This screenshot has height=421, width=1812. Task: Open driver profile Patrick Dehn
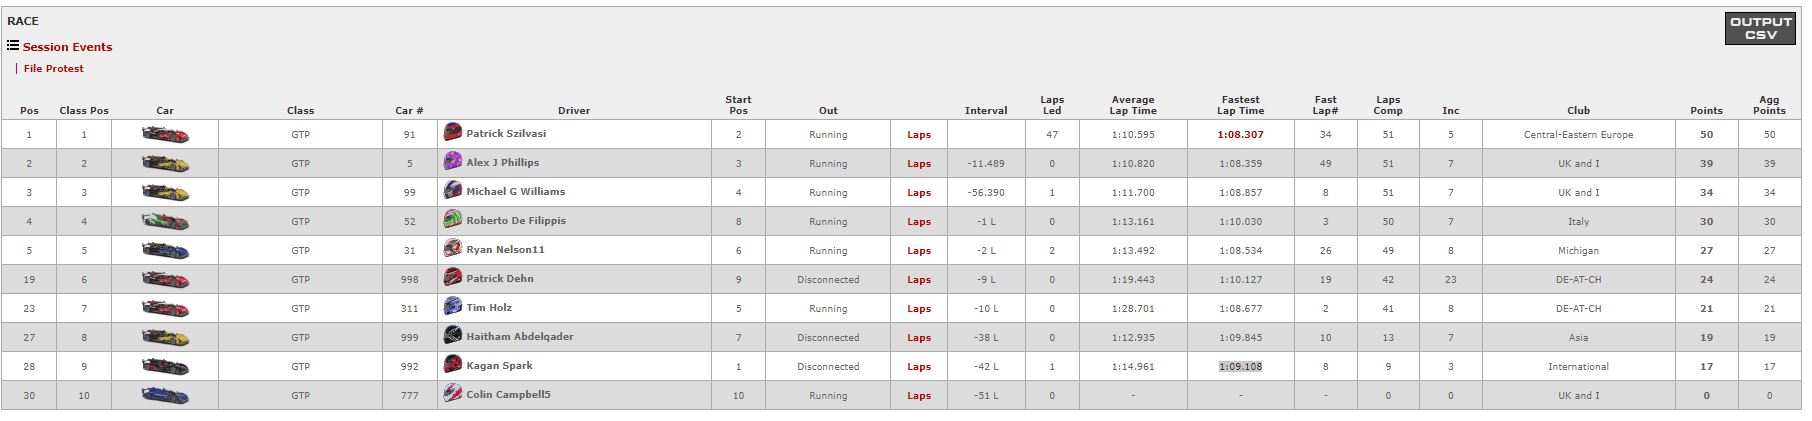(500, 278)
